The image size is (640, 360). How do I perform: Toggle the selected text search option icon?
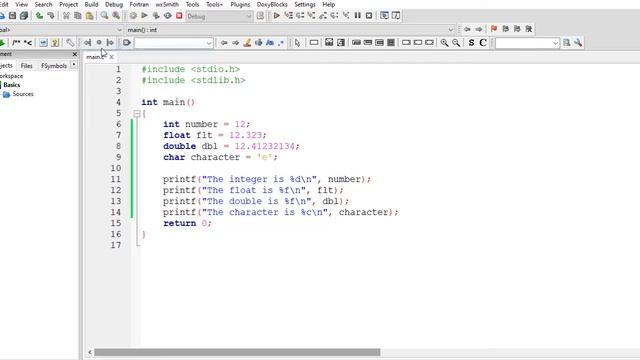(258, 42)
